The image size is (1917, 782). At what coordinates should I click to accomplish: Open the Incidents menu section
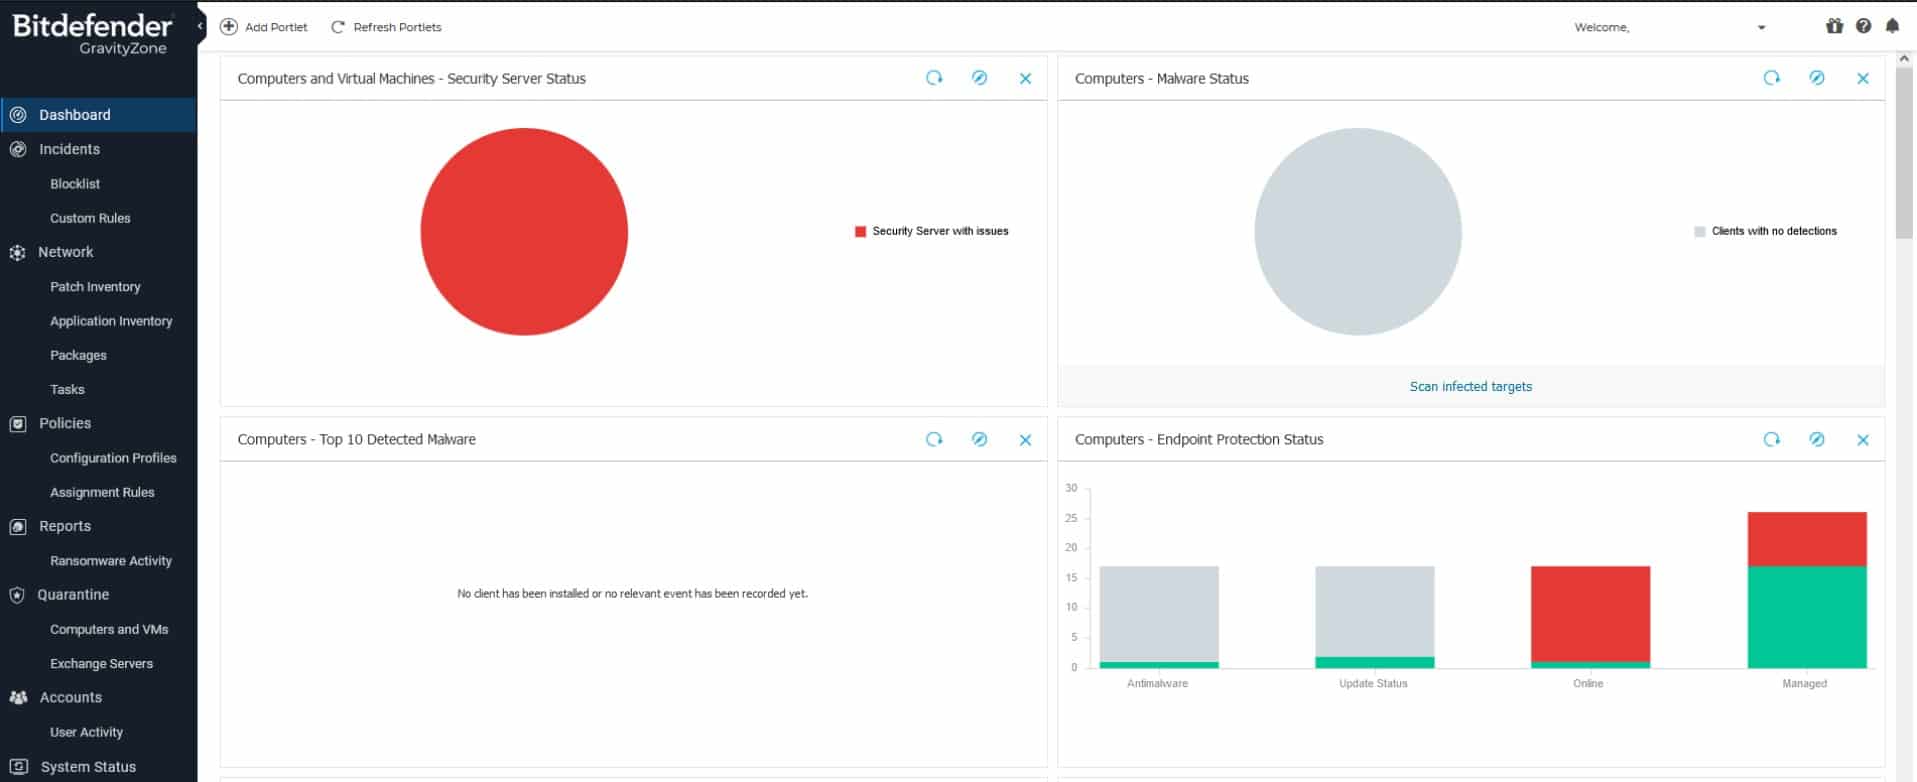(69, 149)
